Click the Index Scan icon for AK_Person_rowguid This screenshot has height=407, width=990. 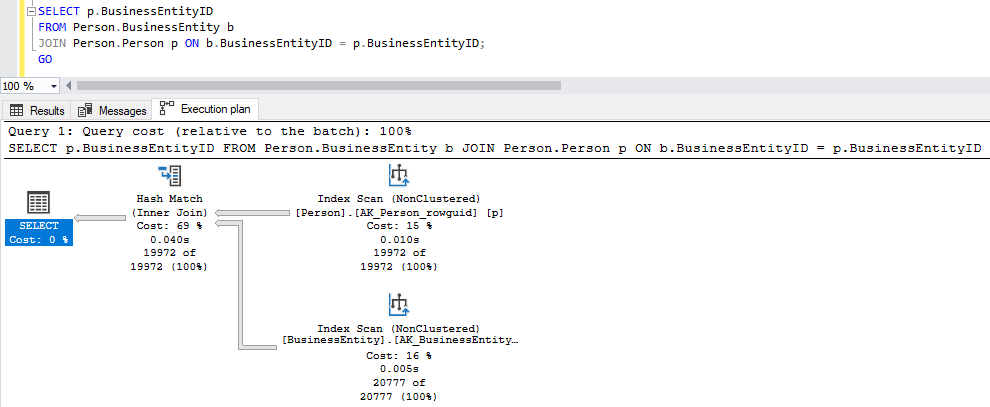pos(398,176)
